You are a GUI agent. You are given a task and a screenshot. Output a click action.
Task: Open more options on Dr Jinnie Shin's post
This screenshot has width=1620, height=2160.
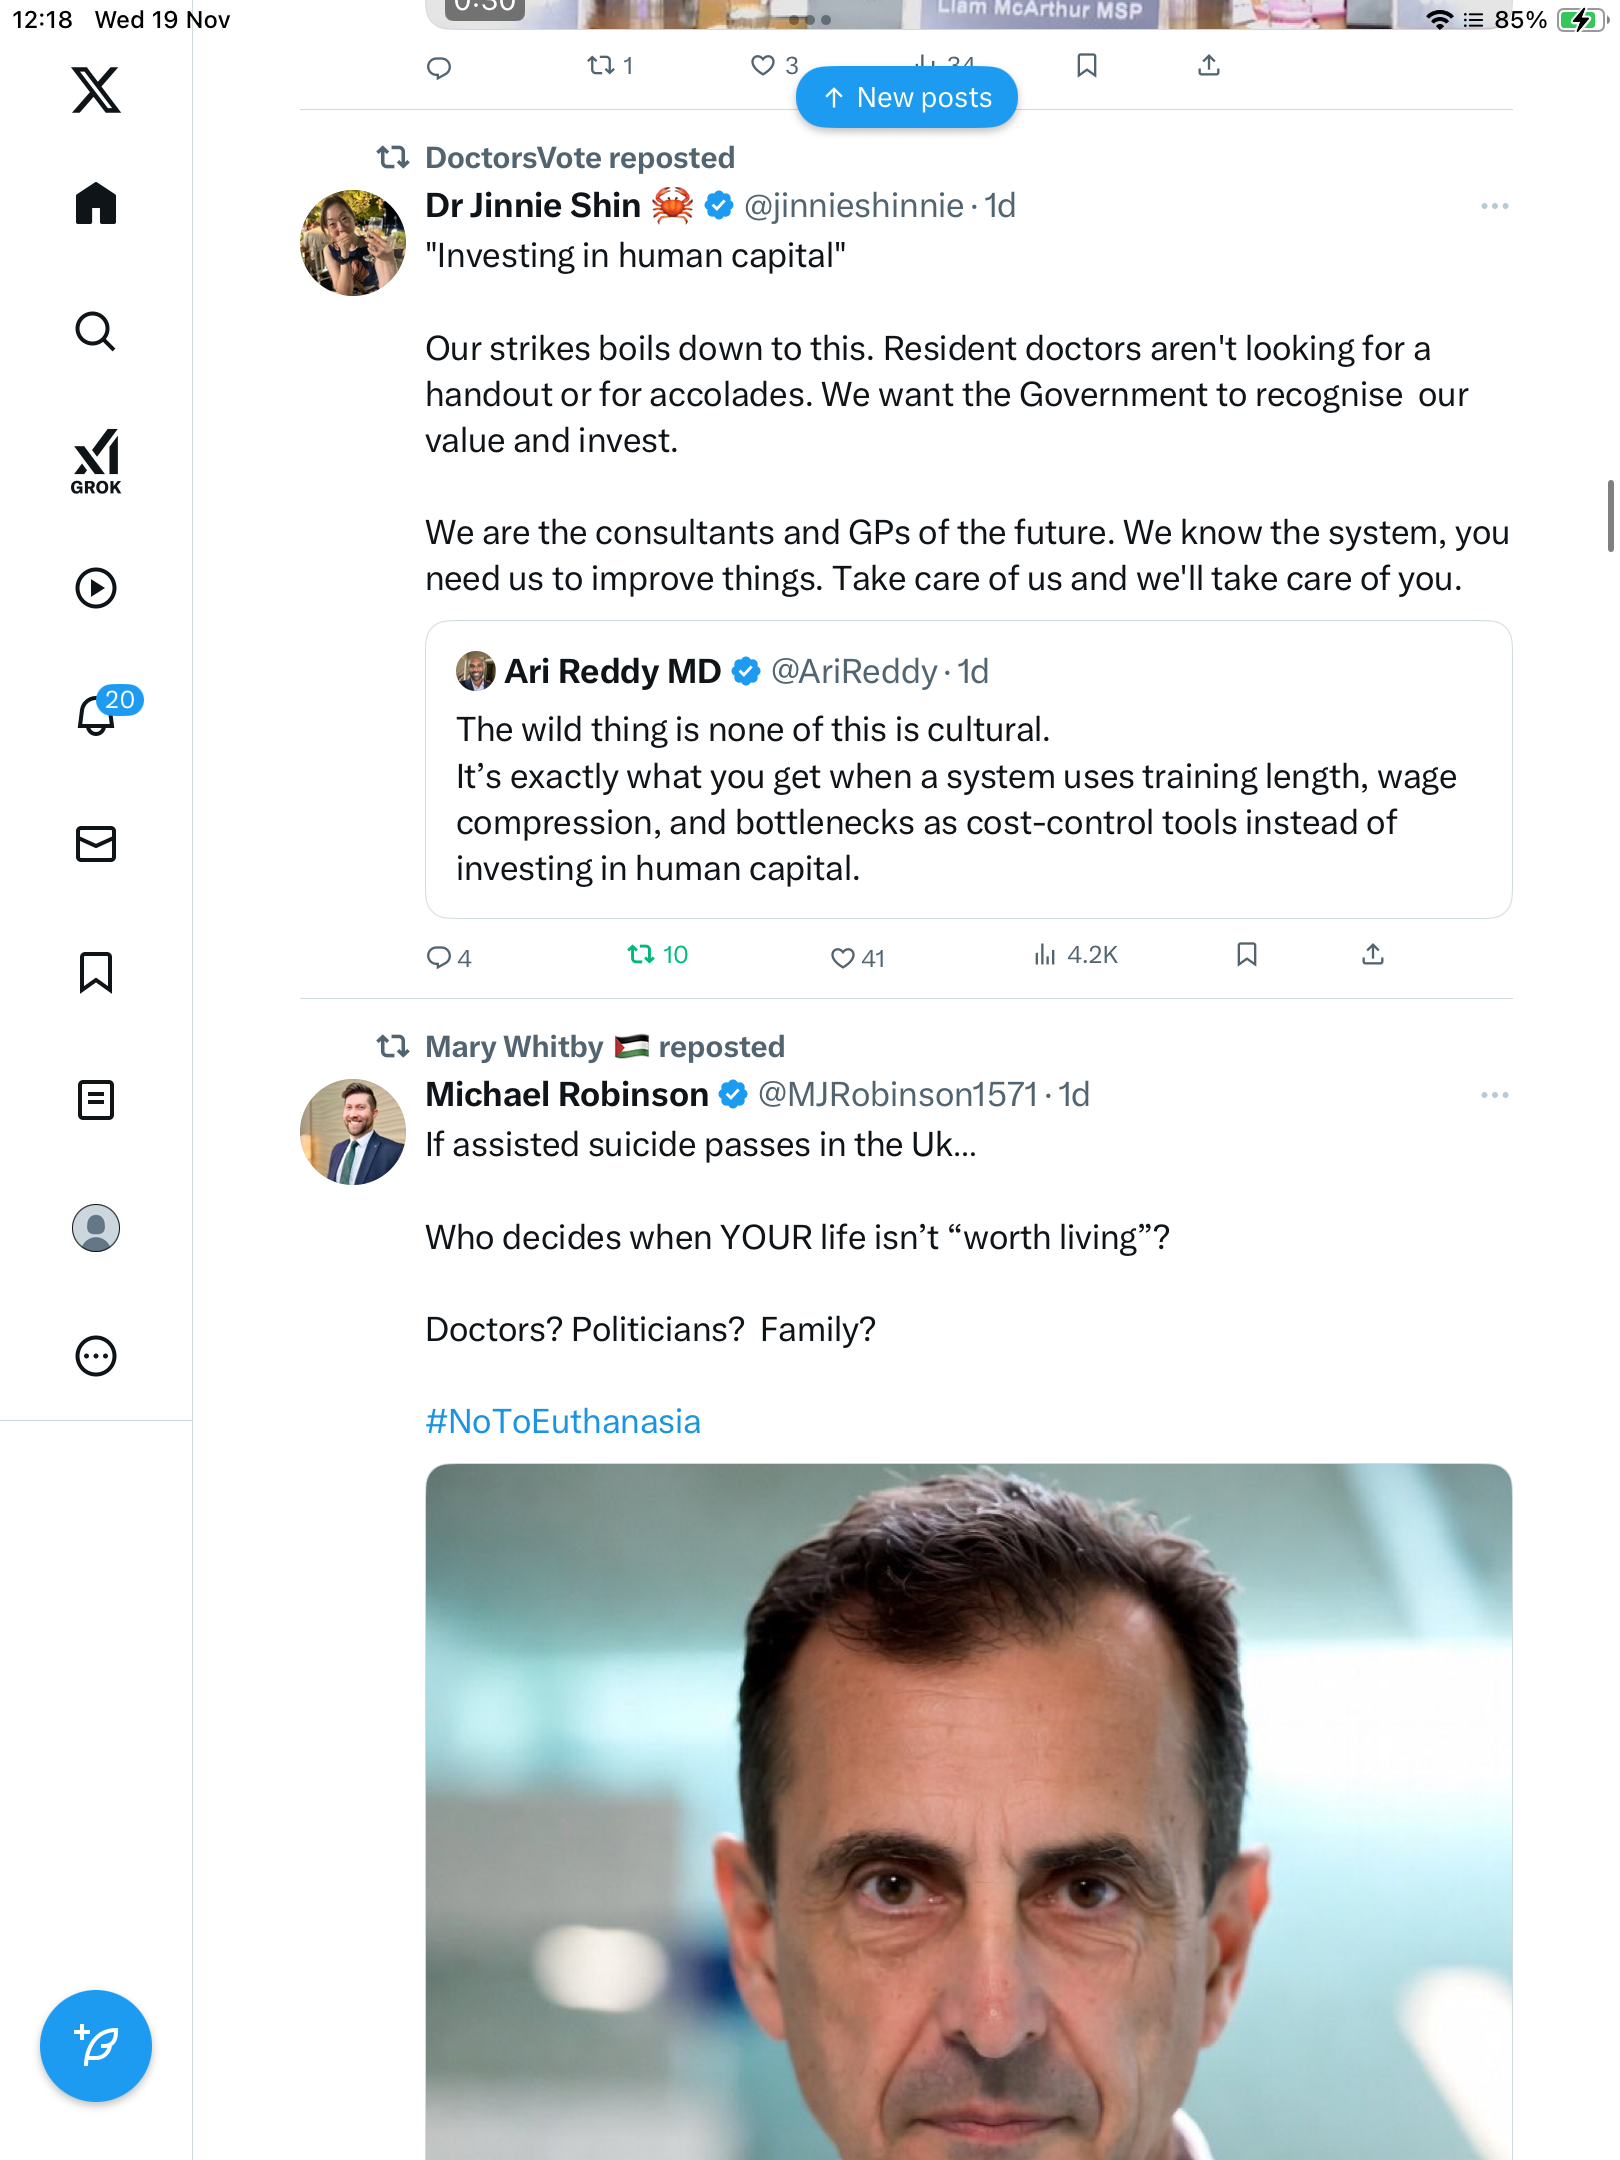click(x=1494, y=206)
